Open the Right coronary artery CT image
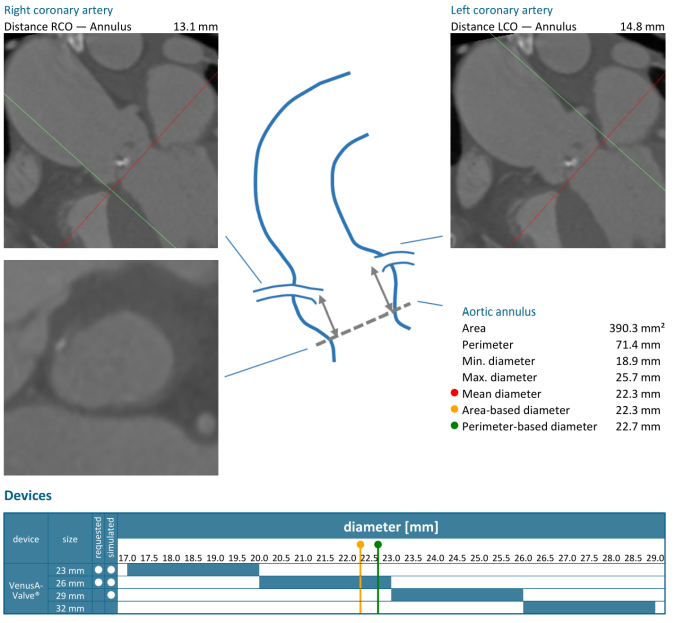This screenshot has width=675, height=623. pos(110,139)
